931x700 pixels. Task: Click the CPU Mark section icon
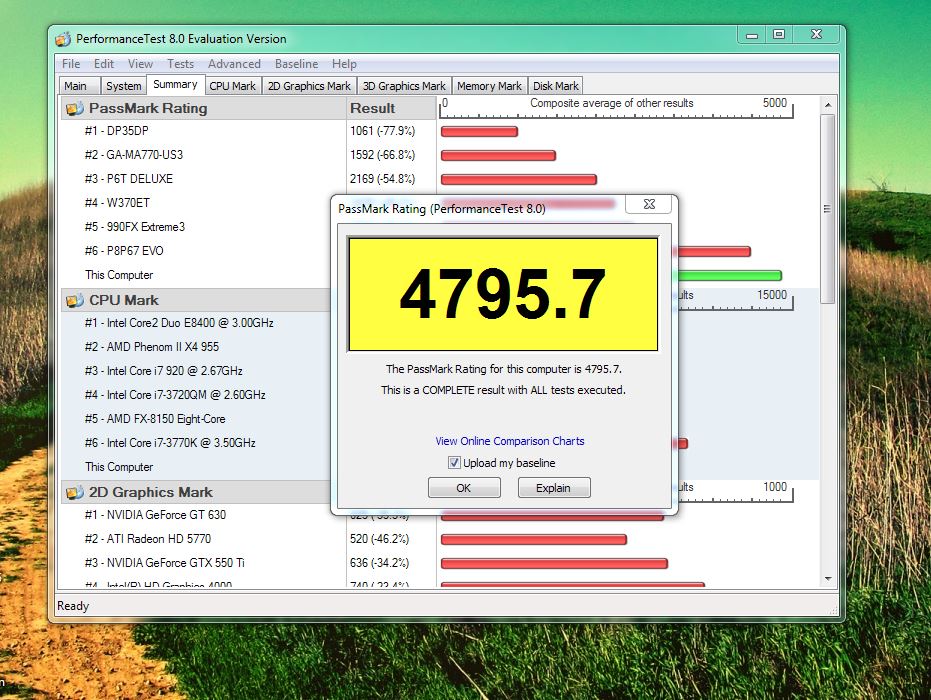(74, 300)
